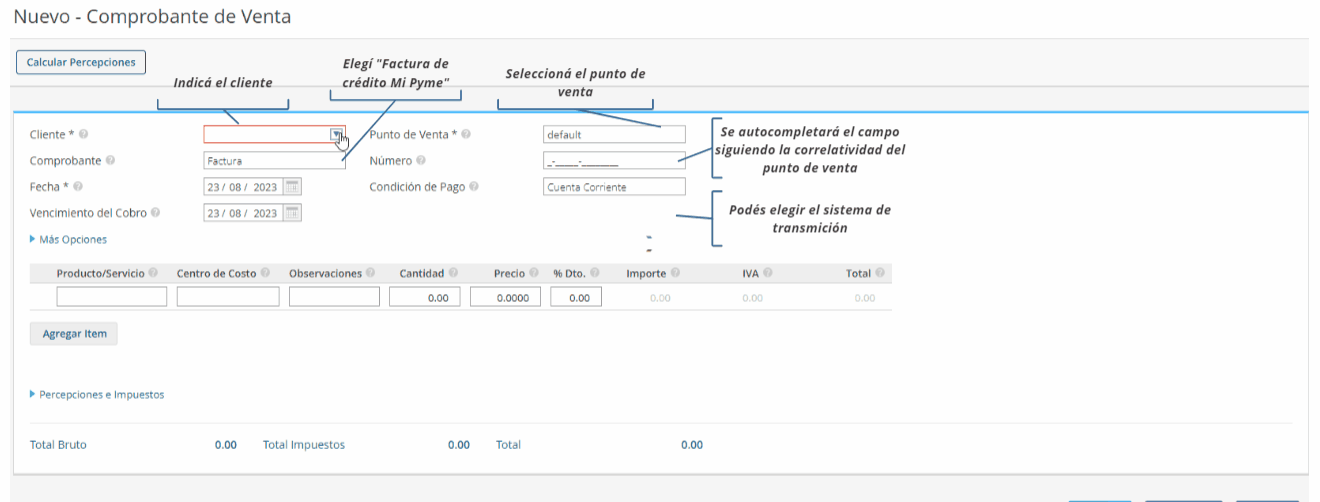Viewport: 1320px width, 502px height.
Task: Click the % Dto. field in item row
Action: pyautogui.click(x=576, y=297)
